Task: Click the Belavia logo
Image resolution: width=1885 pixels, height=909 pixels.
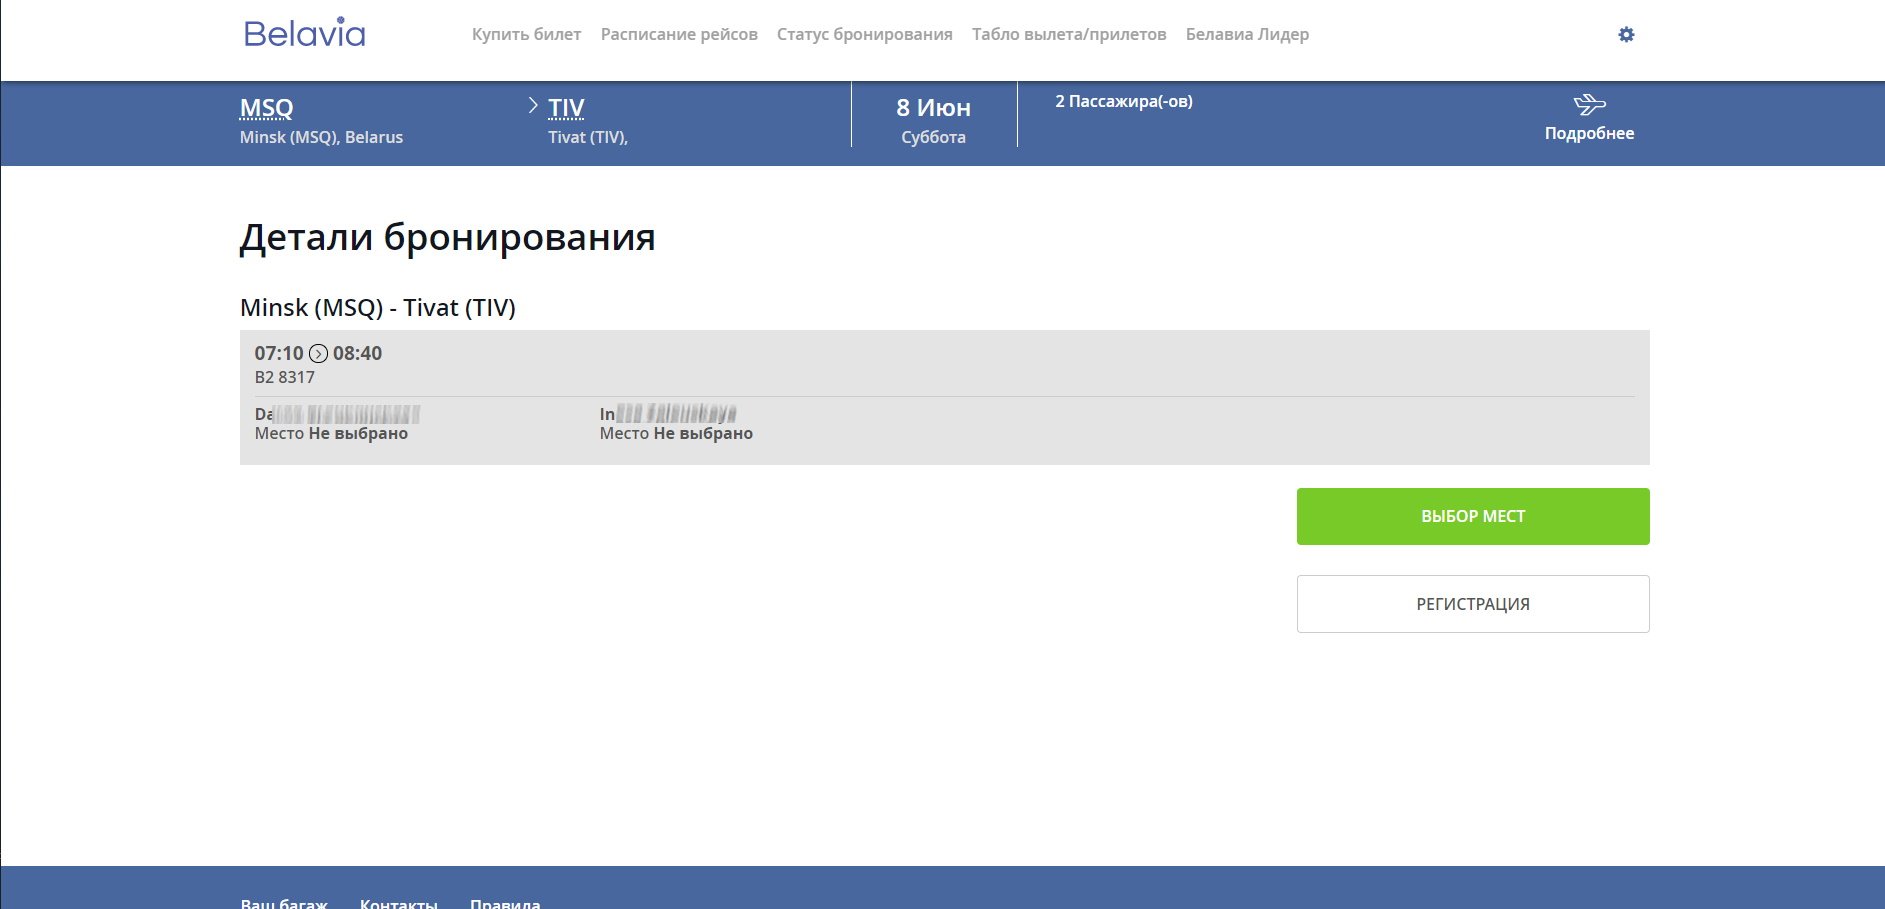Action: pos(304,33)
